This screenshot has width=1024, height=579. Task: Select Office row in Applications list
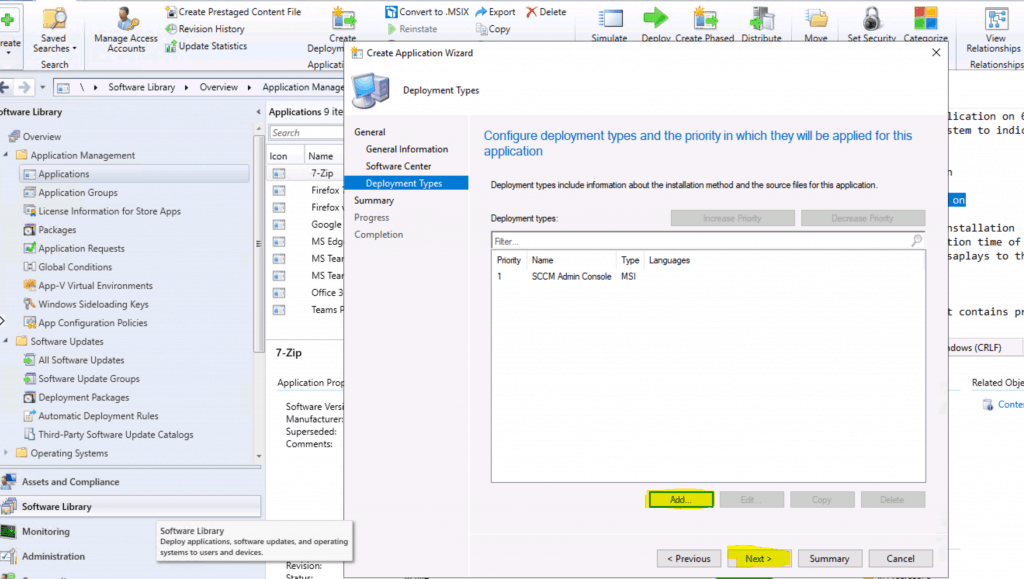click(306, 292)
